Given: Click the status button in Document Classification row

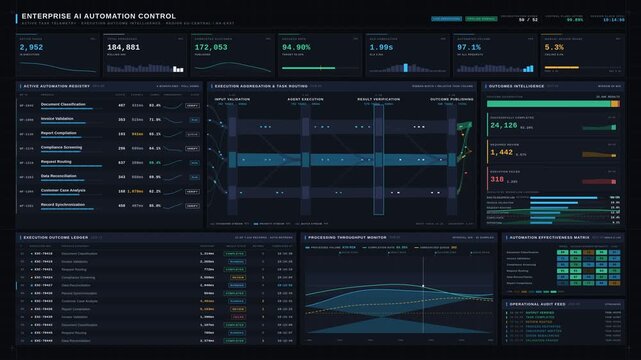Looking at the screenshot, I should pos(192,105).
